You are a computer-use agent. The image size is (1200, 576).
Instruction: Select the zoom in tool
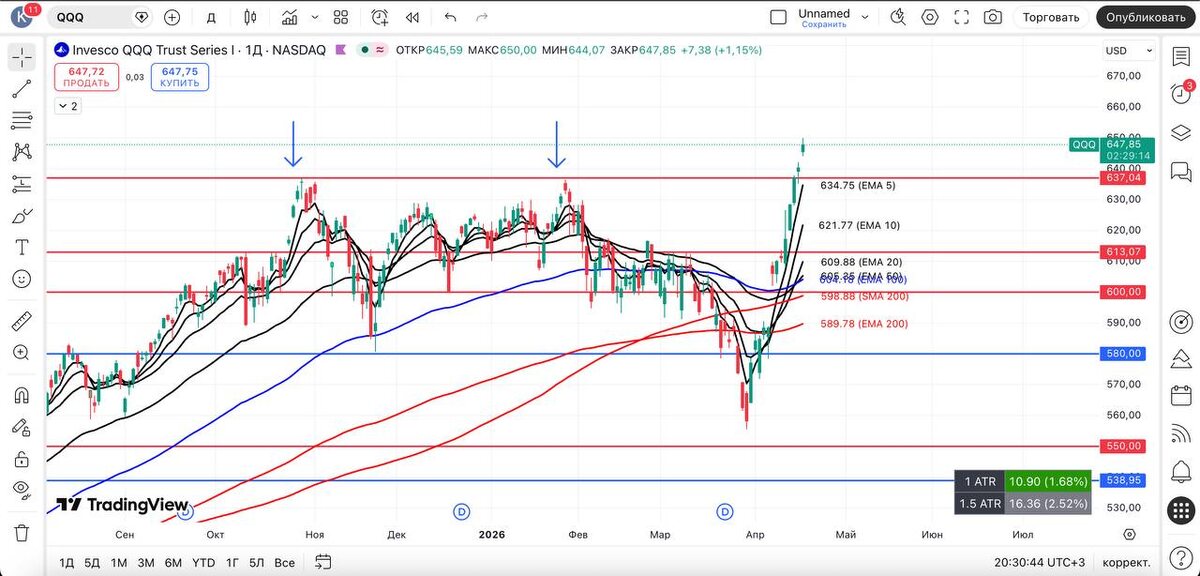click(21, 353)
